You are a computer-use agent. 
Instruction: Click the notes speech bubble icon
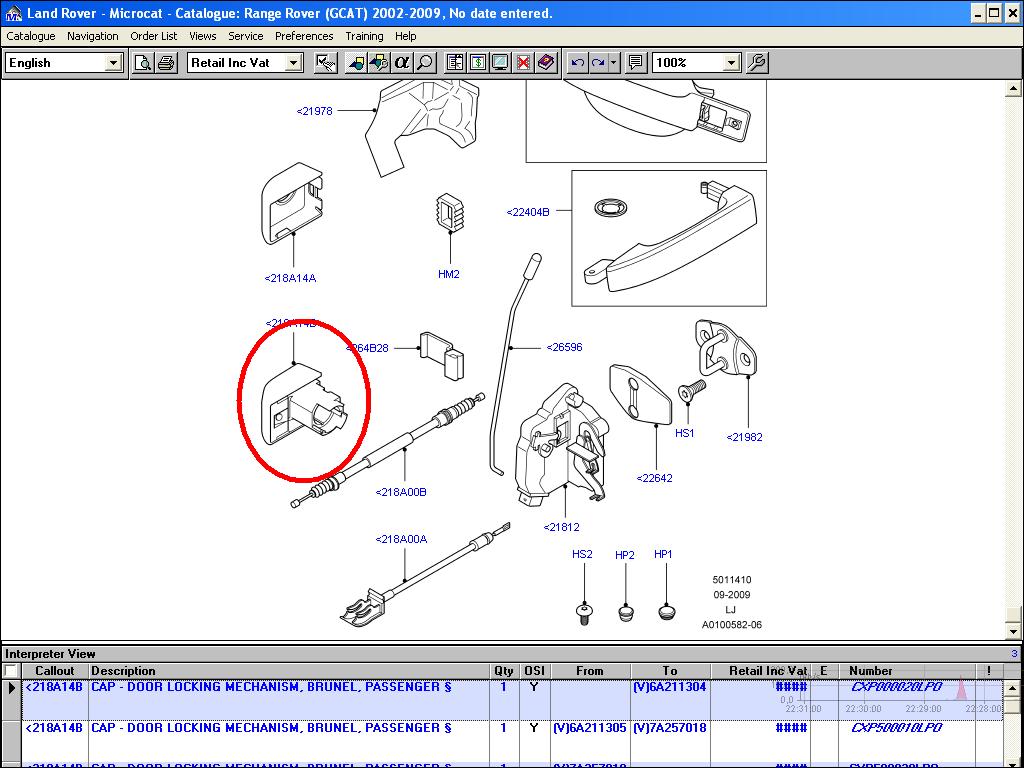click(636, 63)
